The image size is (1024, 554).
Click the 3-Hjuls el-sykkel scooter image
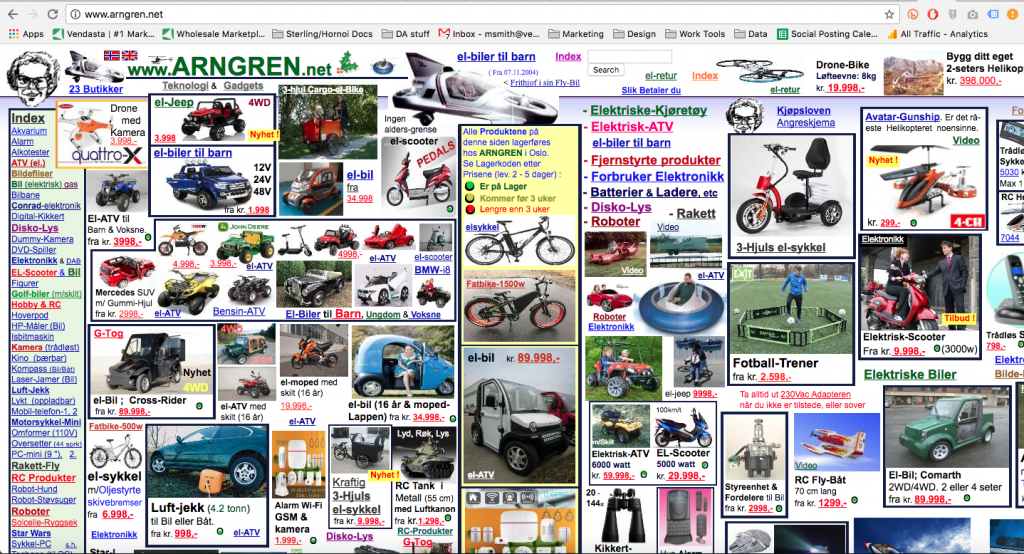790,188
